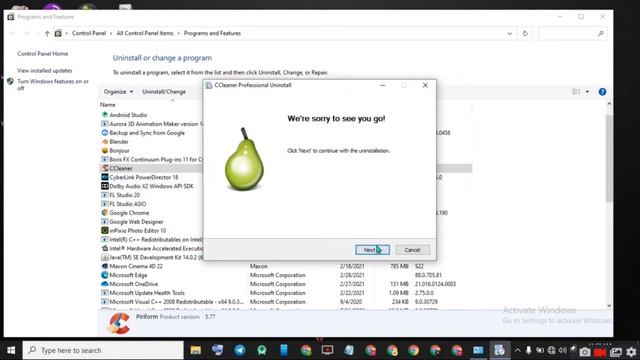Open Telegram from the taskbar
640x360 pixels.
(240, 350)
